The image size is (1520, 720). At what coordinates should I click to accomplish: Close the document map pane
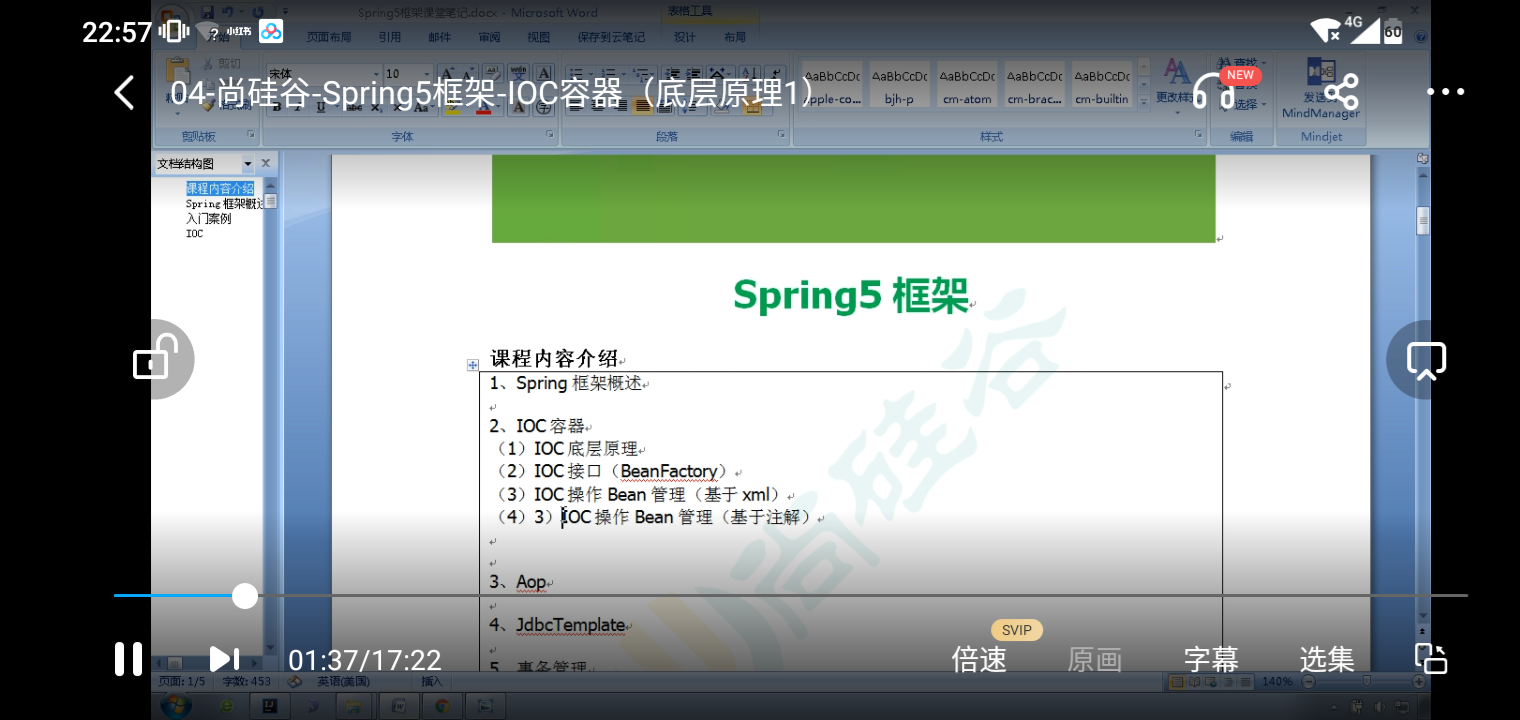click(x=266, y=163)
